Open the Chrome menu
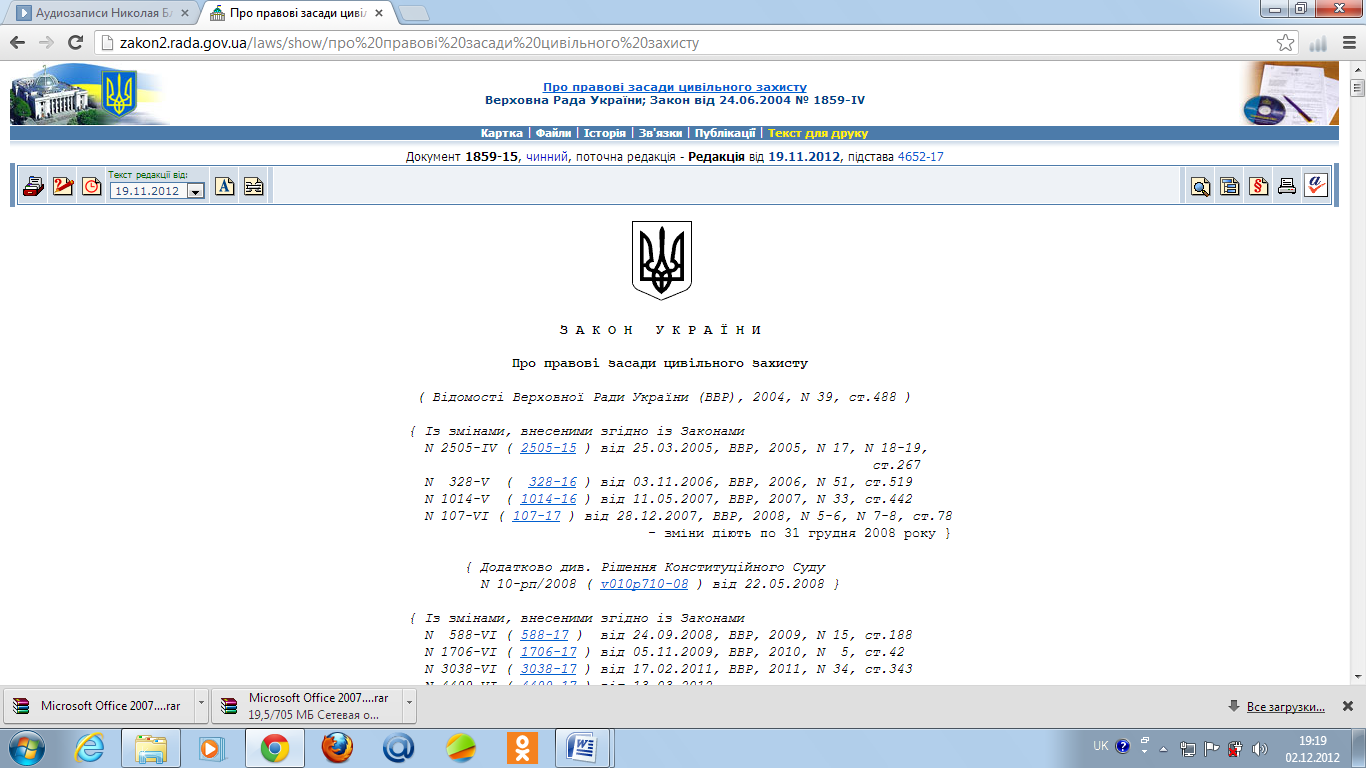Viewport: 1366px width, 768px height. point(1347,43)
